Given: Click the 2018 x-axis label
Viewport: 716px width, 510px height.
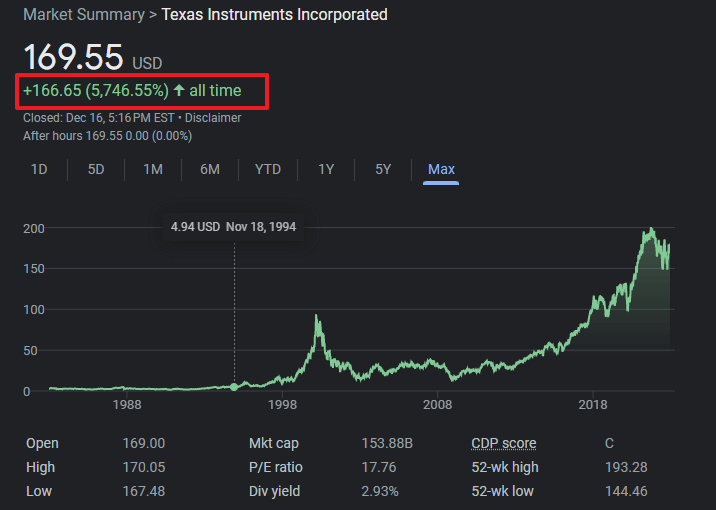Looking at the screenshot, I should [593, 405].
